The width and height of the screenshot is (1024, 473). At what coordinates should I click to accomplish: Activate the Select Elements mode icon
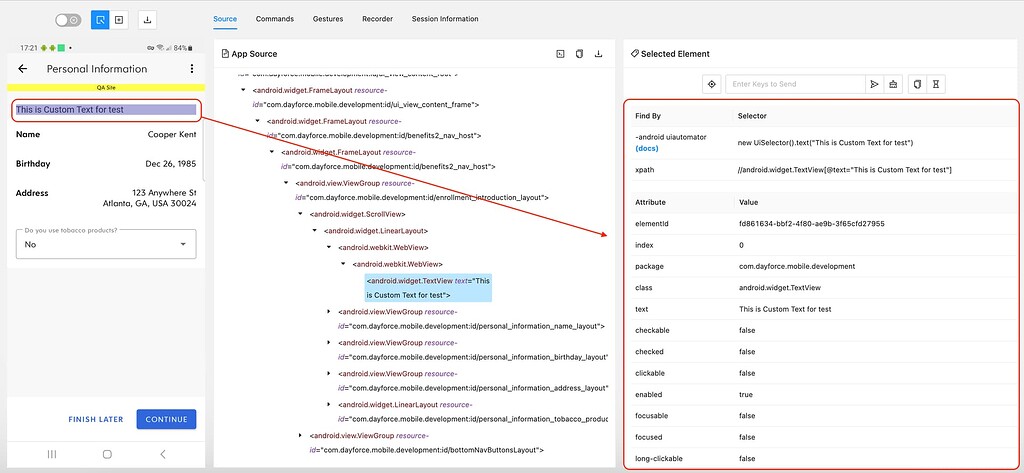(100, 20)
